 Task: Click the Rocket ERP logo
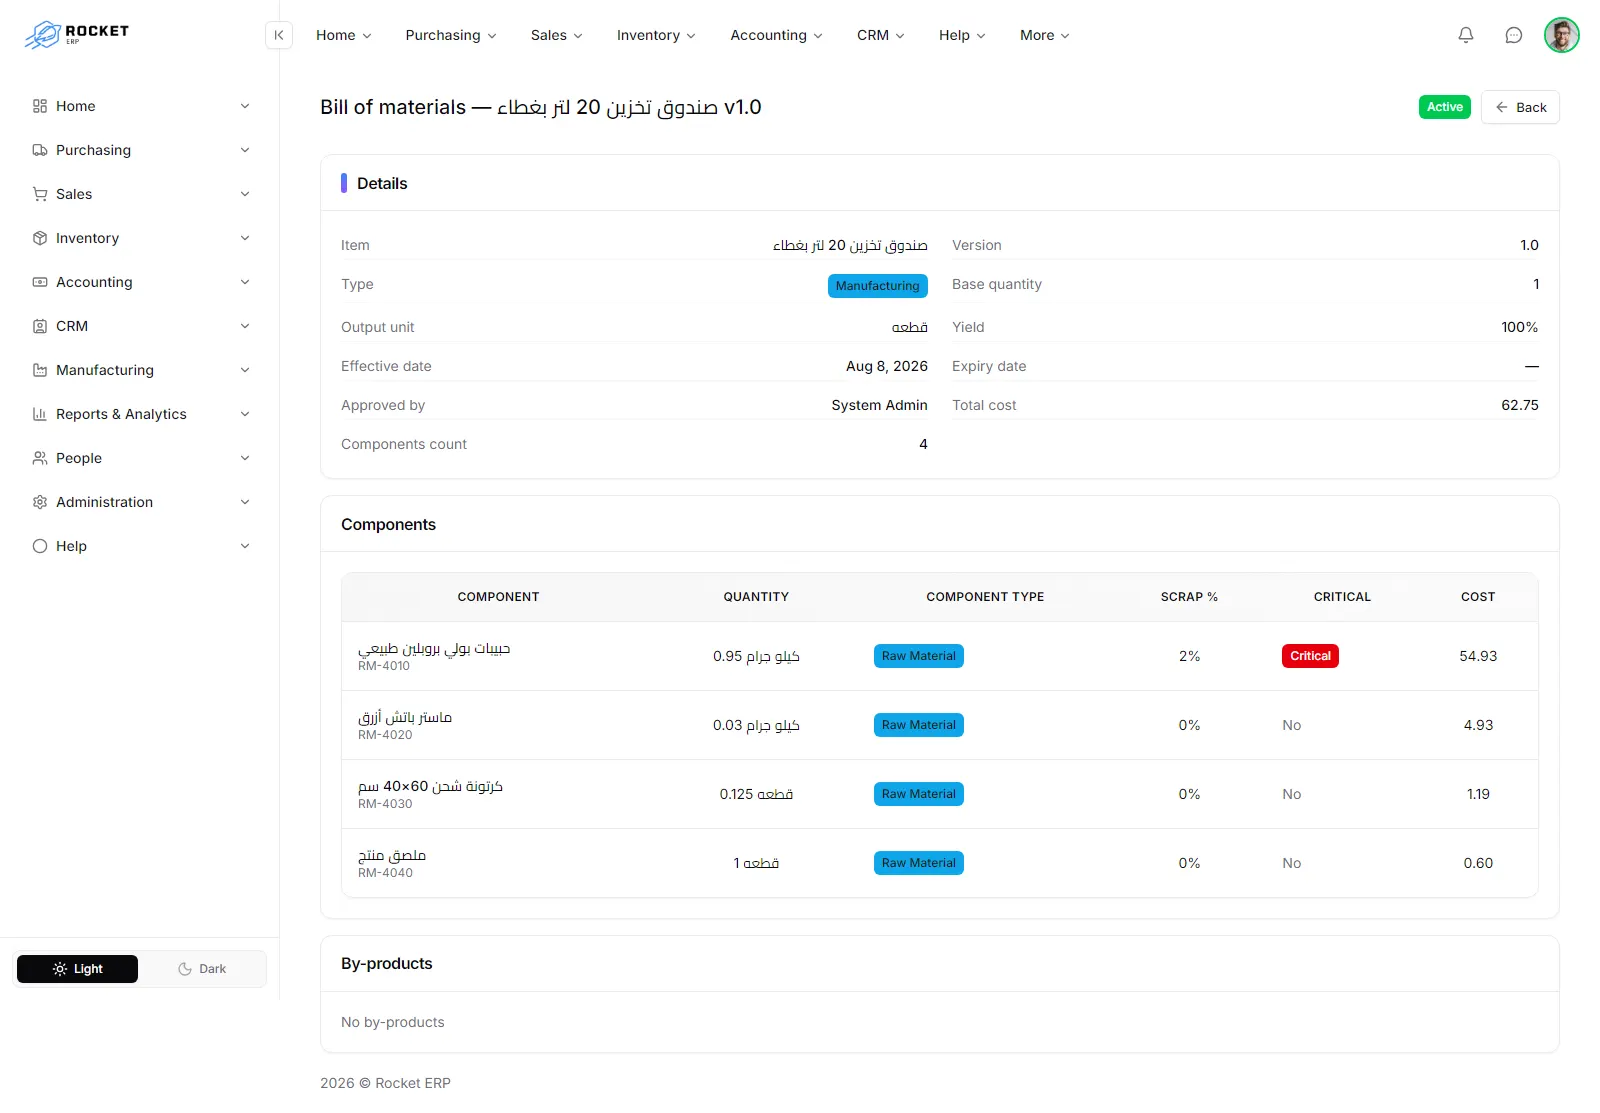[77, 35]
